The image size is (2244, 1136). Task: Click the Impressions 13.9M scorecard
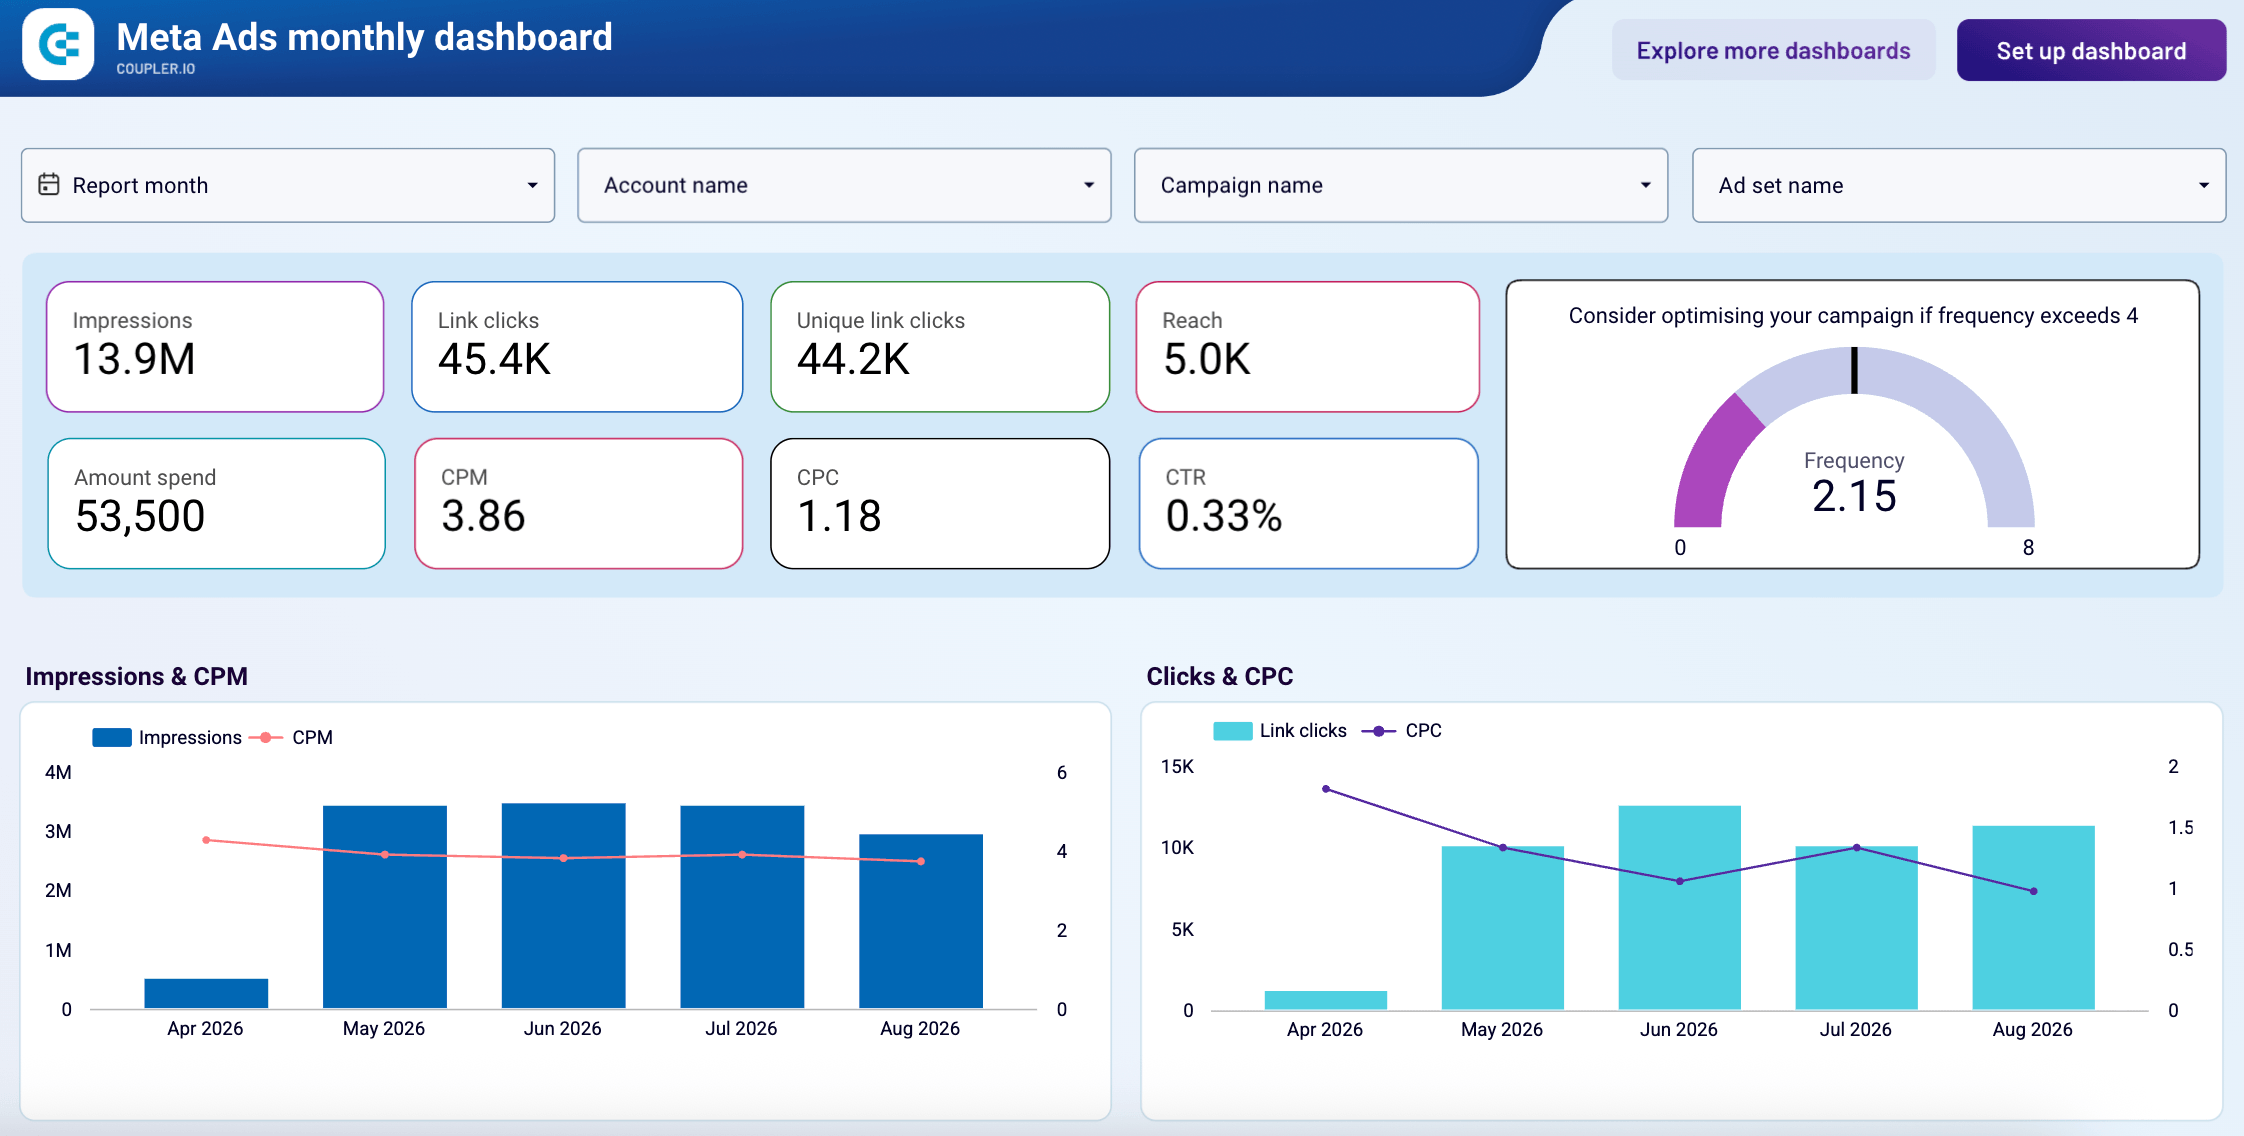pos(215,347)
